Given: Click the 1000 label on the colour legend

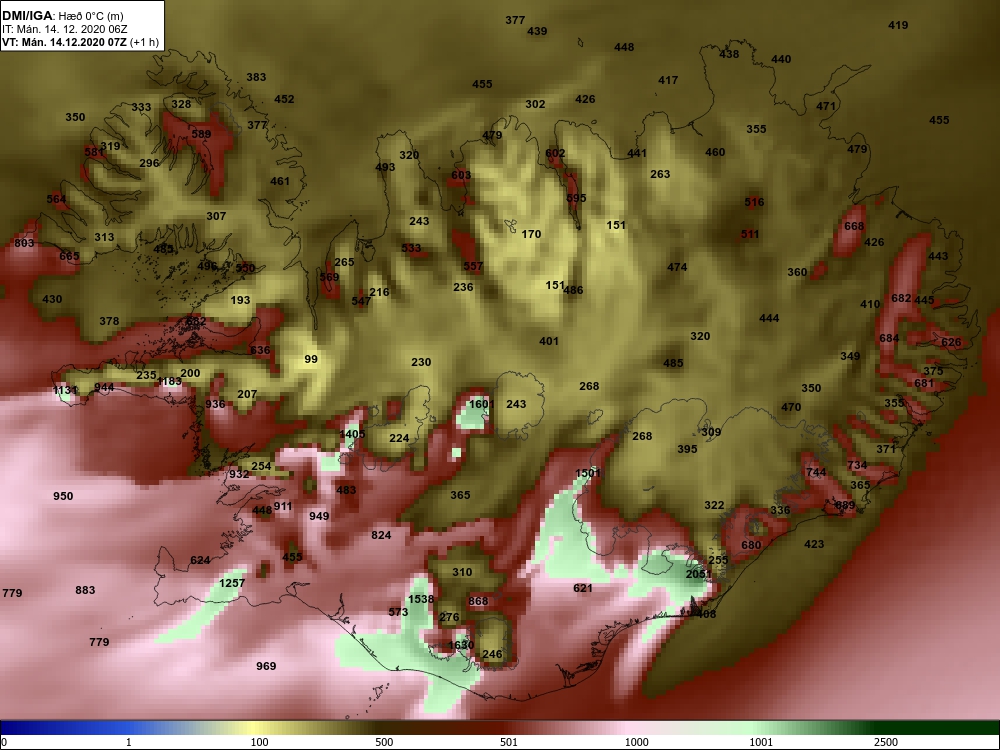Looking at the screenshot, I should (636, 742).
